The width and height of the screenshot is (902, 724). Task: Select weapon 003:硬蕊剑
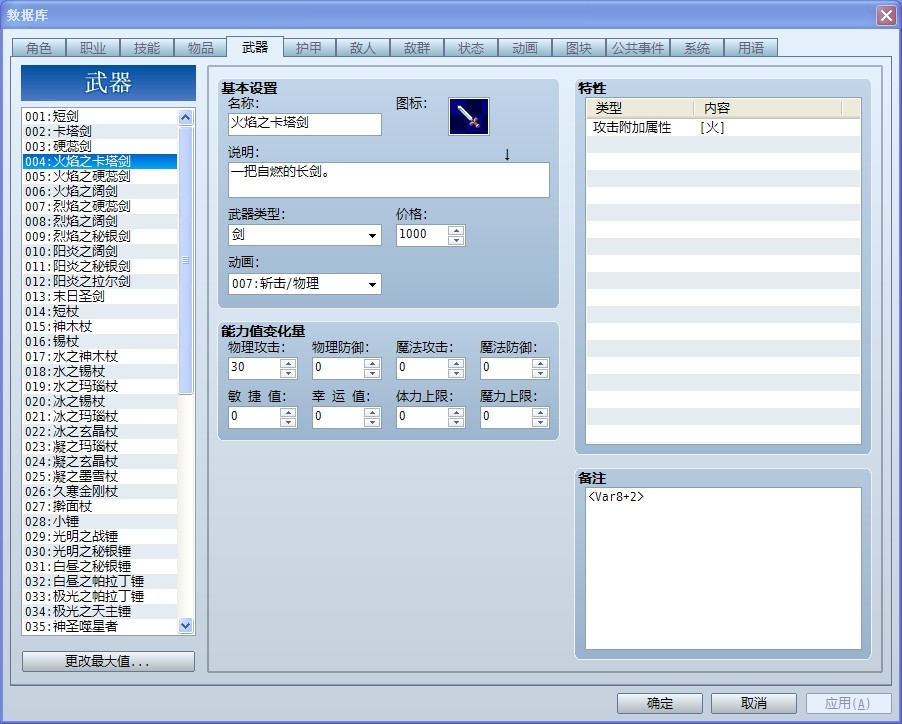100,147
